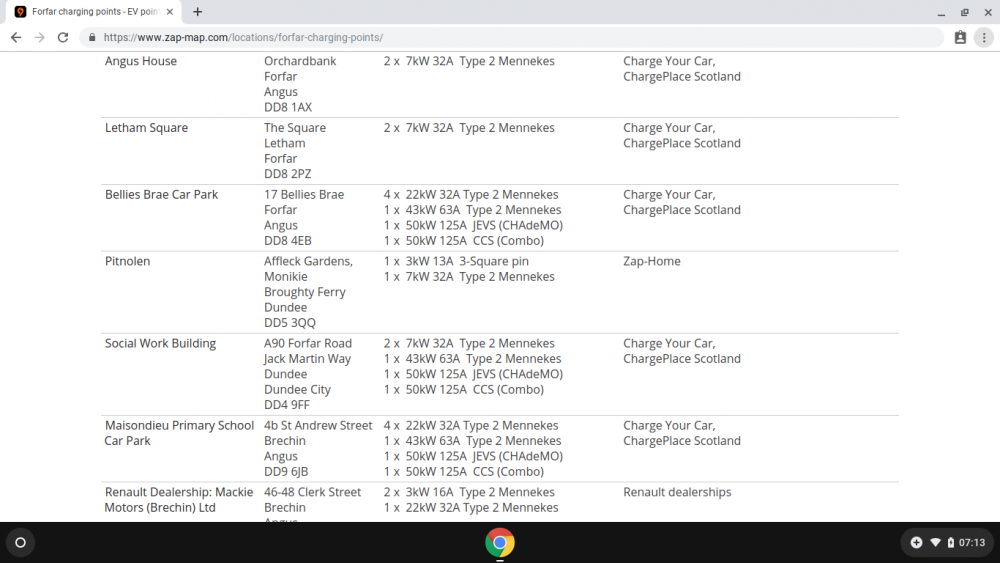Click Letham Square ChargePlace Scotland text

point(682,143)
